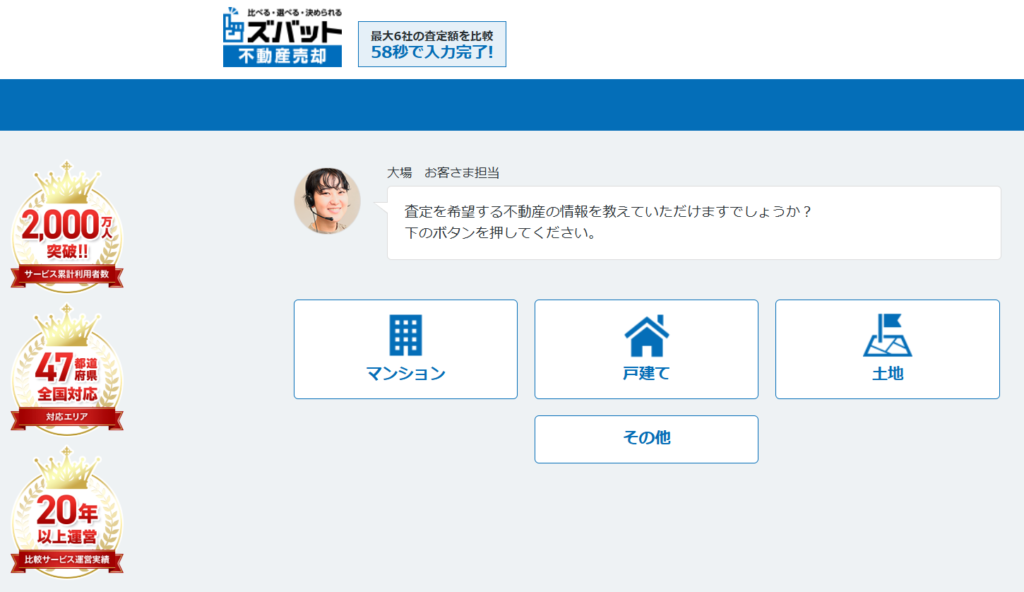Click the crown atop the 2,000万人 badge
Viewport: 1024px width, 592px height.
[x=67, y=180]
